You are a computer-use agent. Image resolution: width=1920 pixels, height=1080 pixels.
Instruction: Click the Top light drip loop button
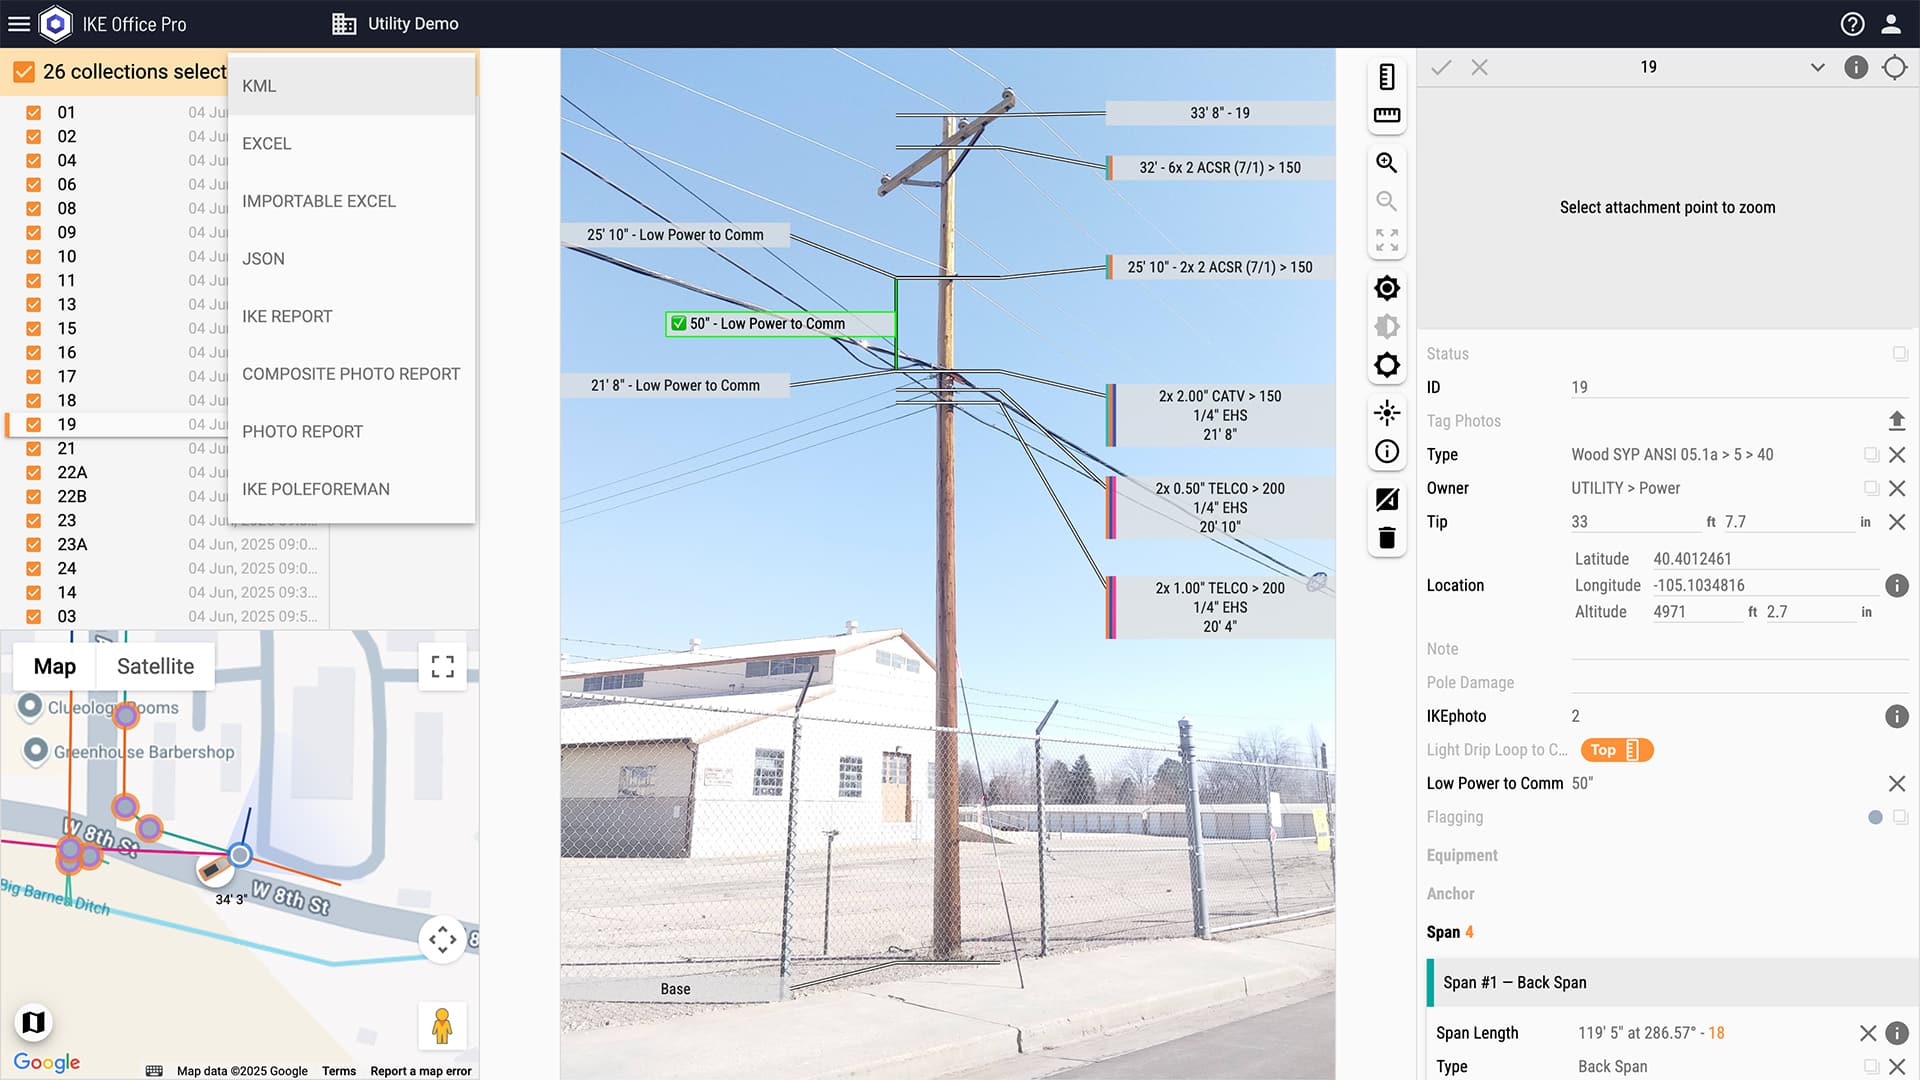[1616, 750]
